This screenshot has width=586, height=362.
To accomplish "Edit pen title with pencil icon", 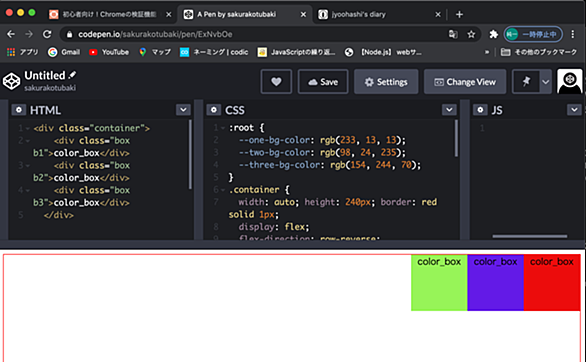I will coord(73,75).
